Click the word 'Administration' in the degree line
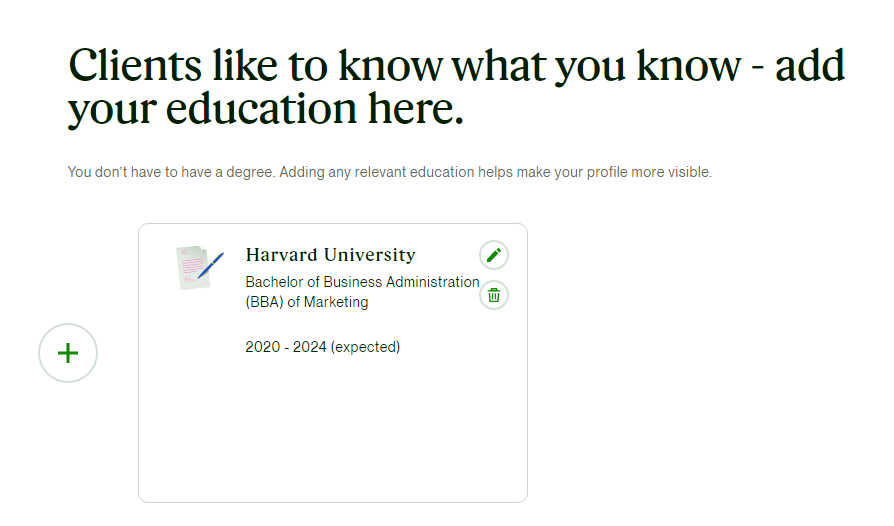Viewport: 894px width, 526px height. pyautogui.click(x=433, y=282)
